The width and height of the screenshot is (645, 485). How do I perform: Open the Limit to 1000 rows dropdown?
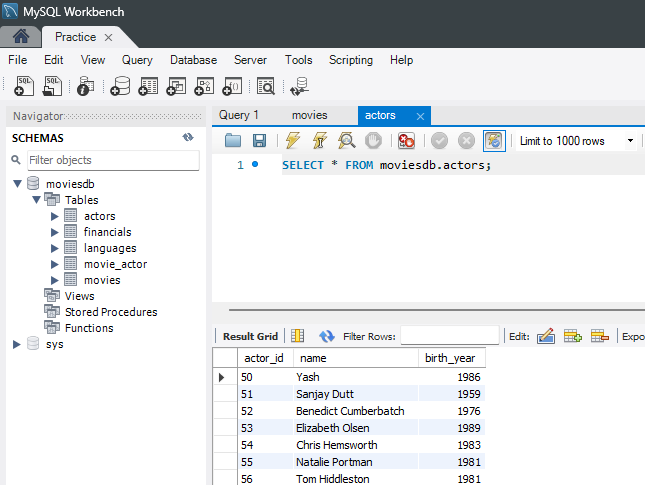(x=630, y=141)
